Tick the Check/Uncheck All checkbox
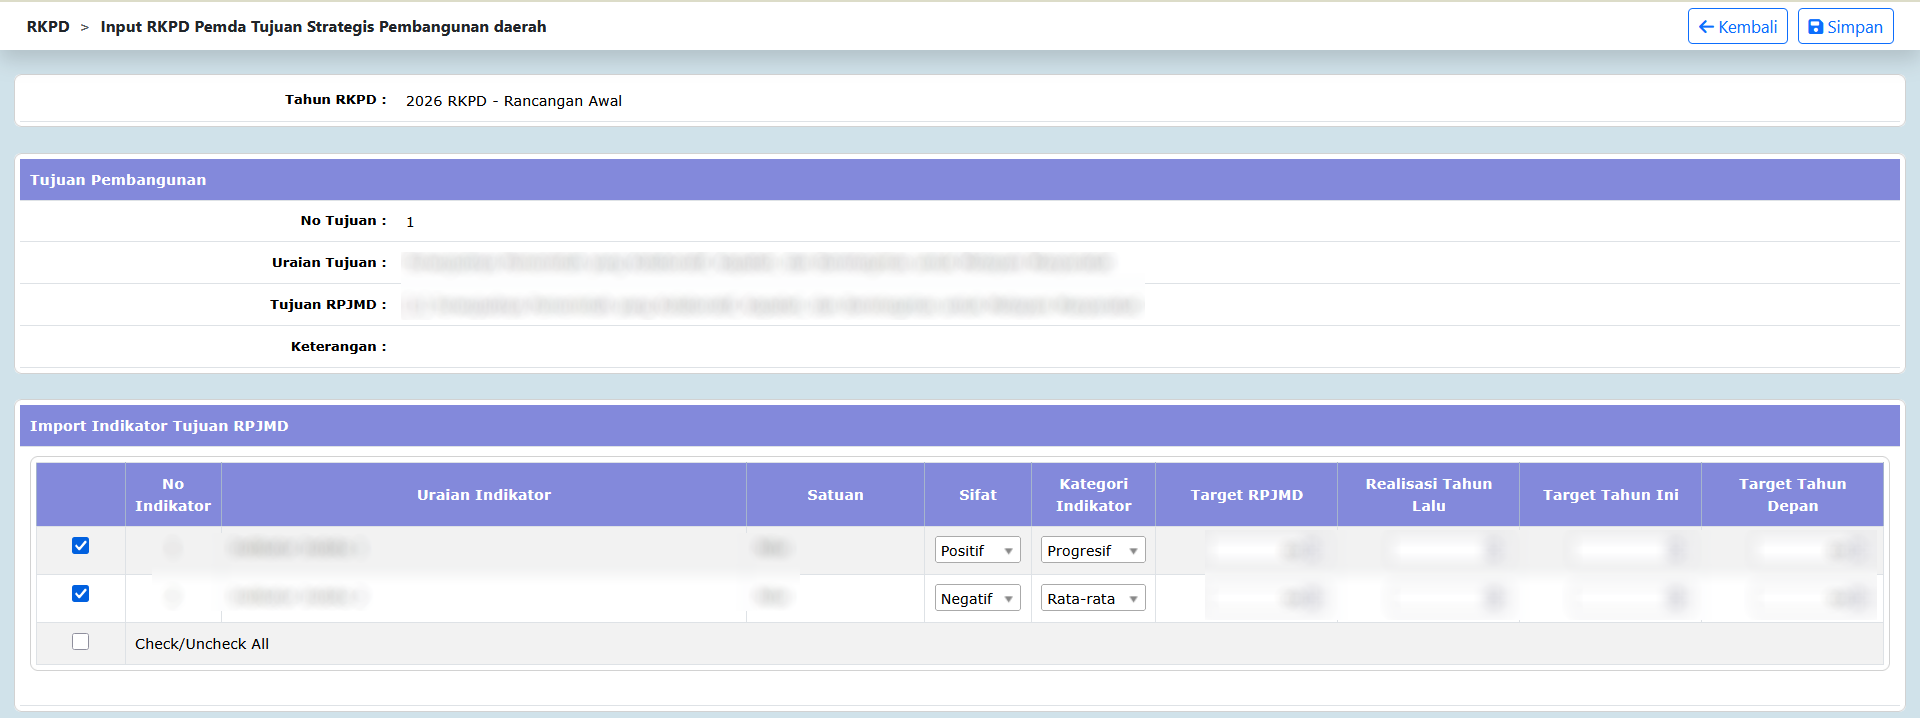 (x=81, y=642)
